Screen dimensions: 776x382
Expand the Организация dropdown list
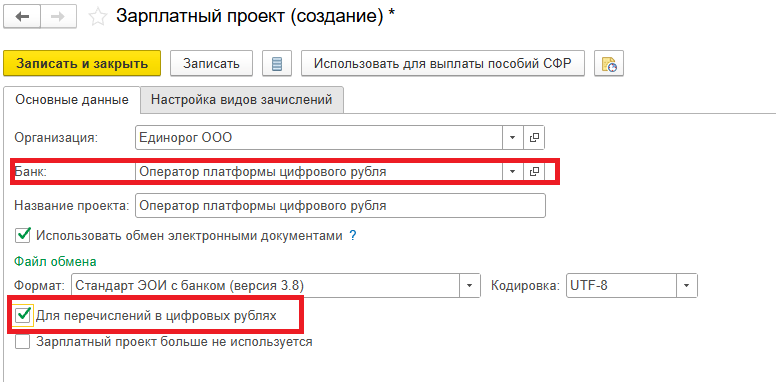click(x=513, y=138)
